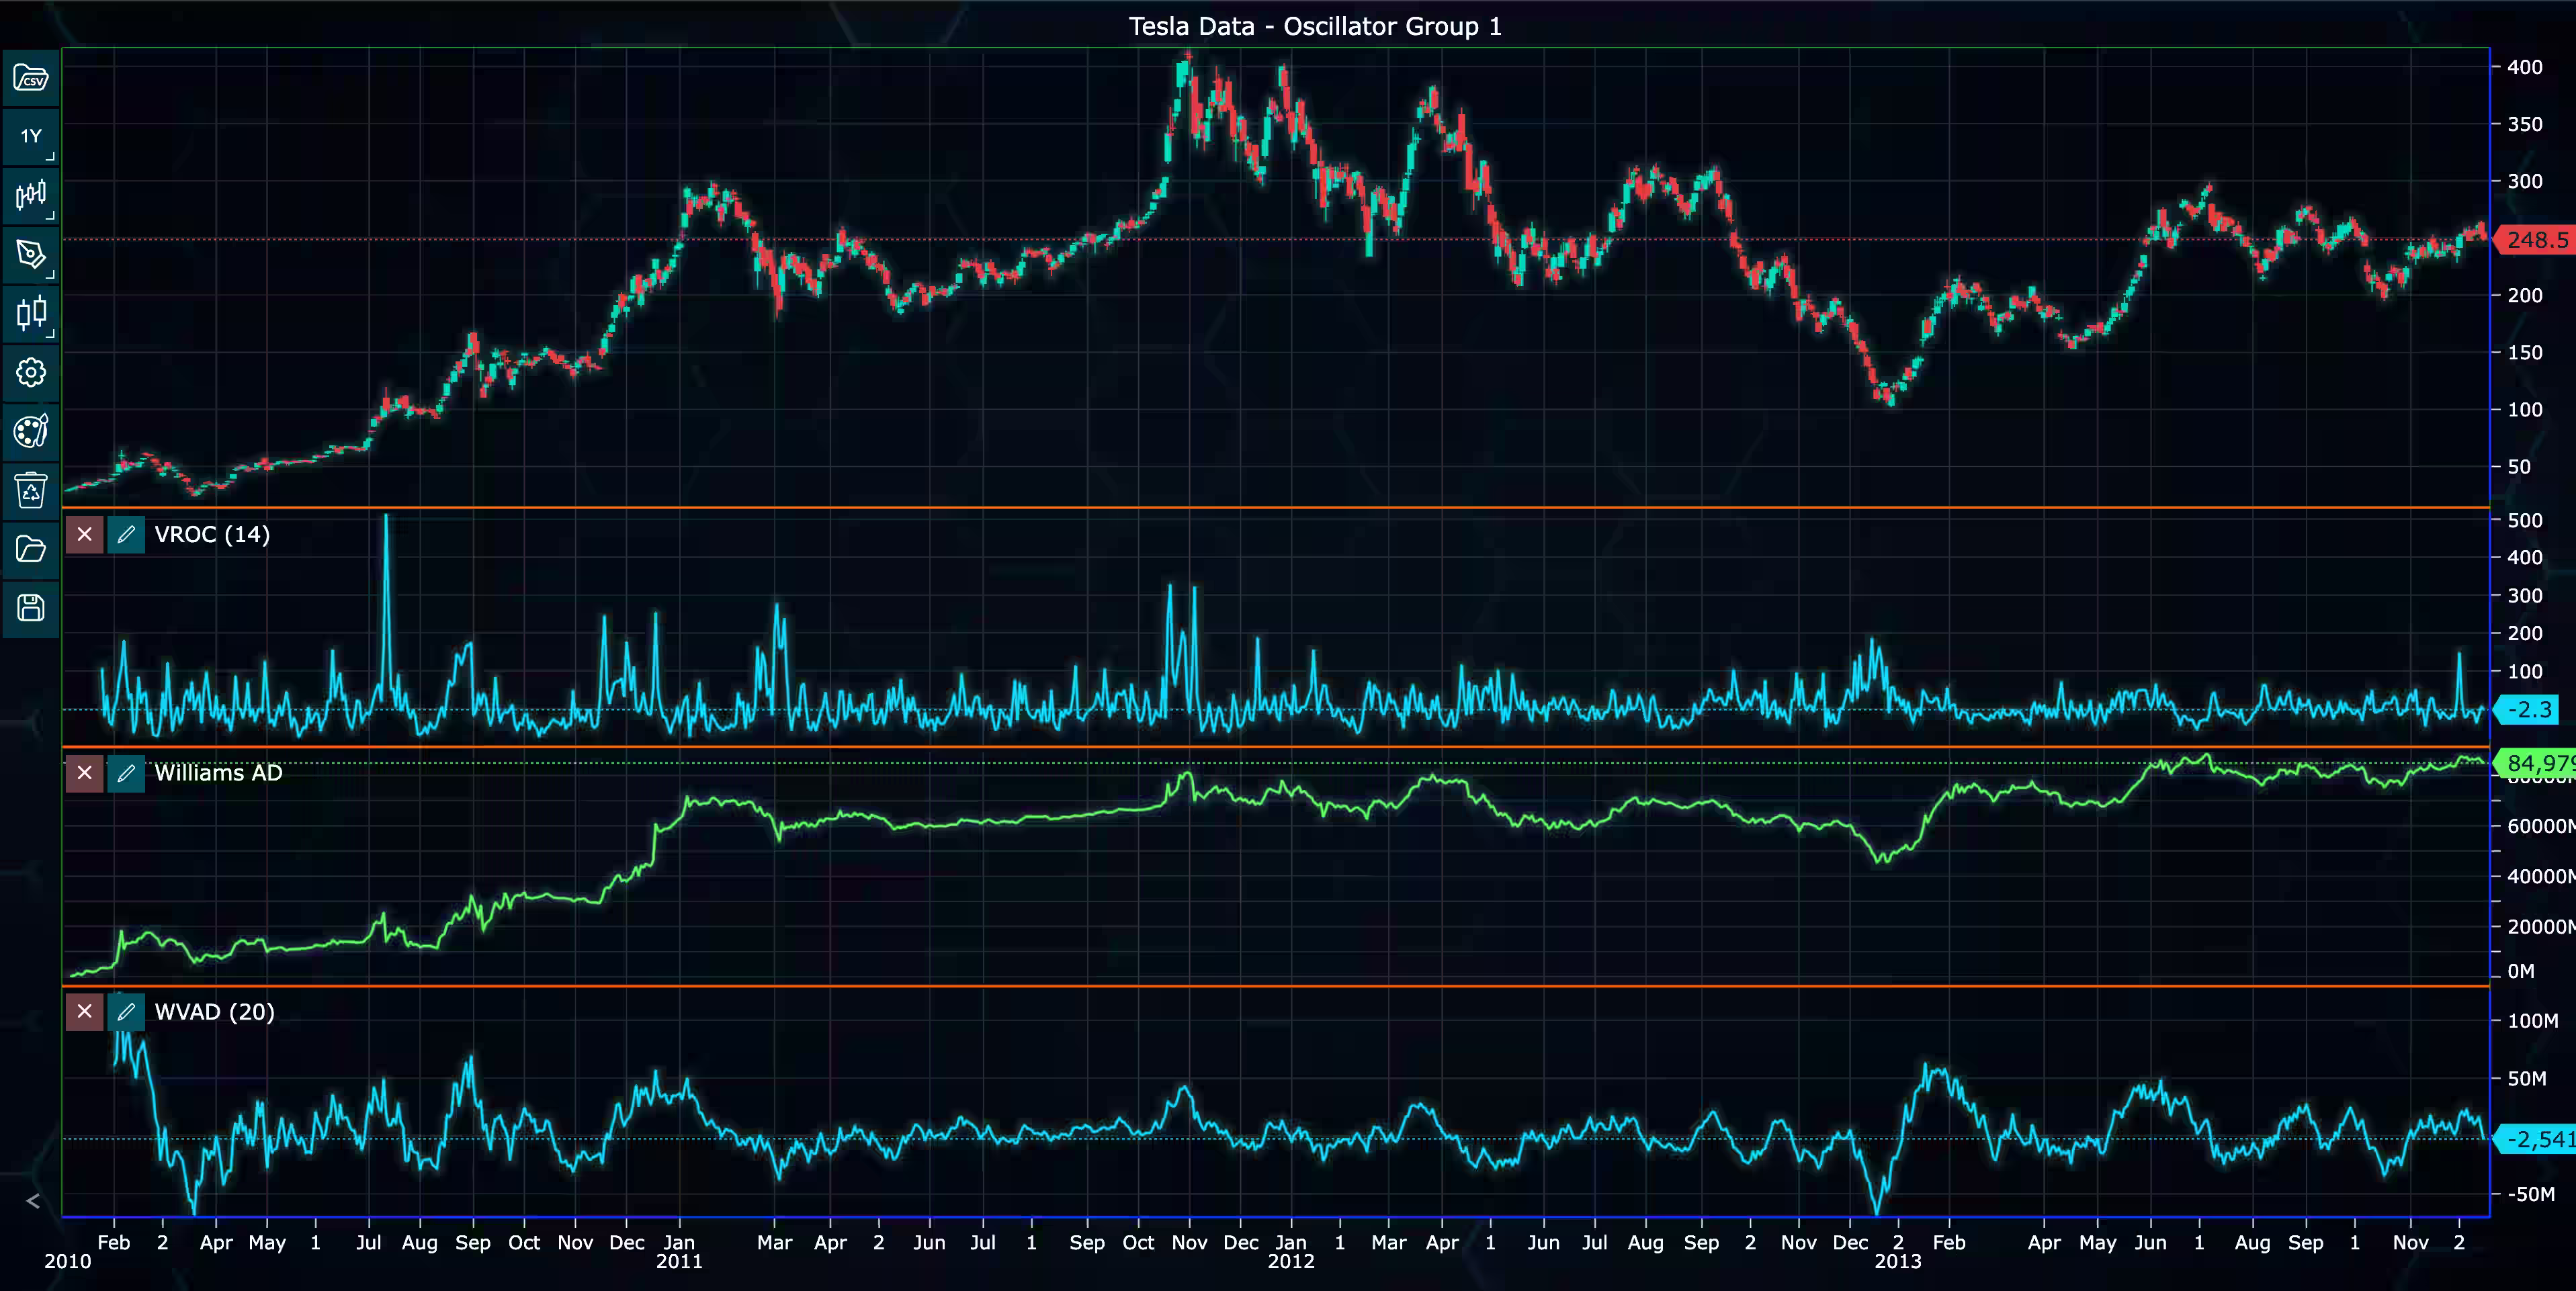Open saved layout folder icon

tap(31, 549)
